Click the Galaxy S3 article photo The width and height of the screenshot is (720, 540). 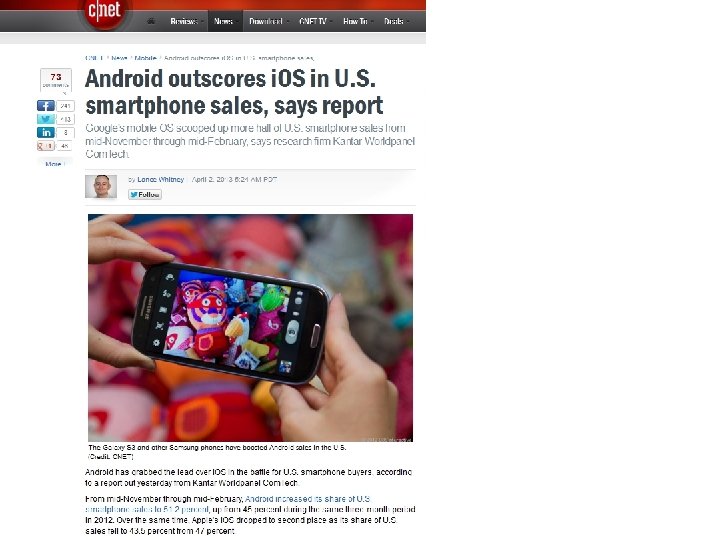coord(250,328)
